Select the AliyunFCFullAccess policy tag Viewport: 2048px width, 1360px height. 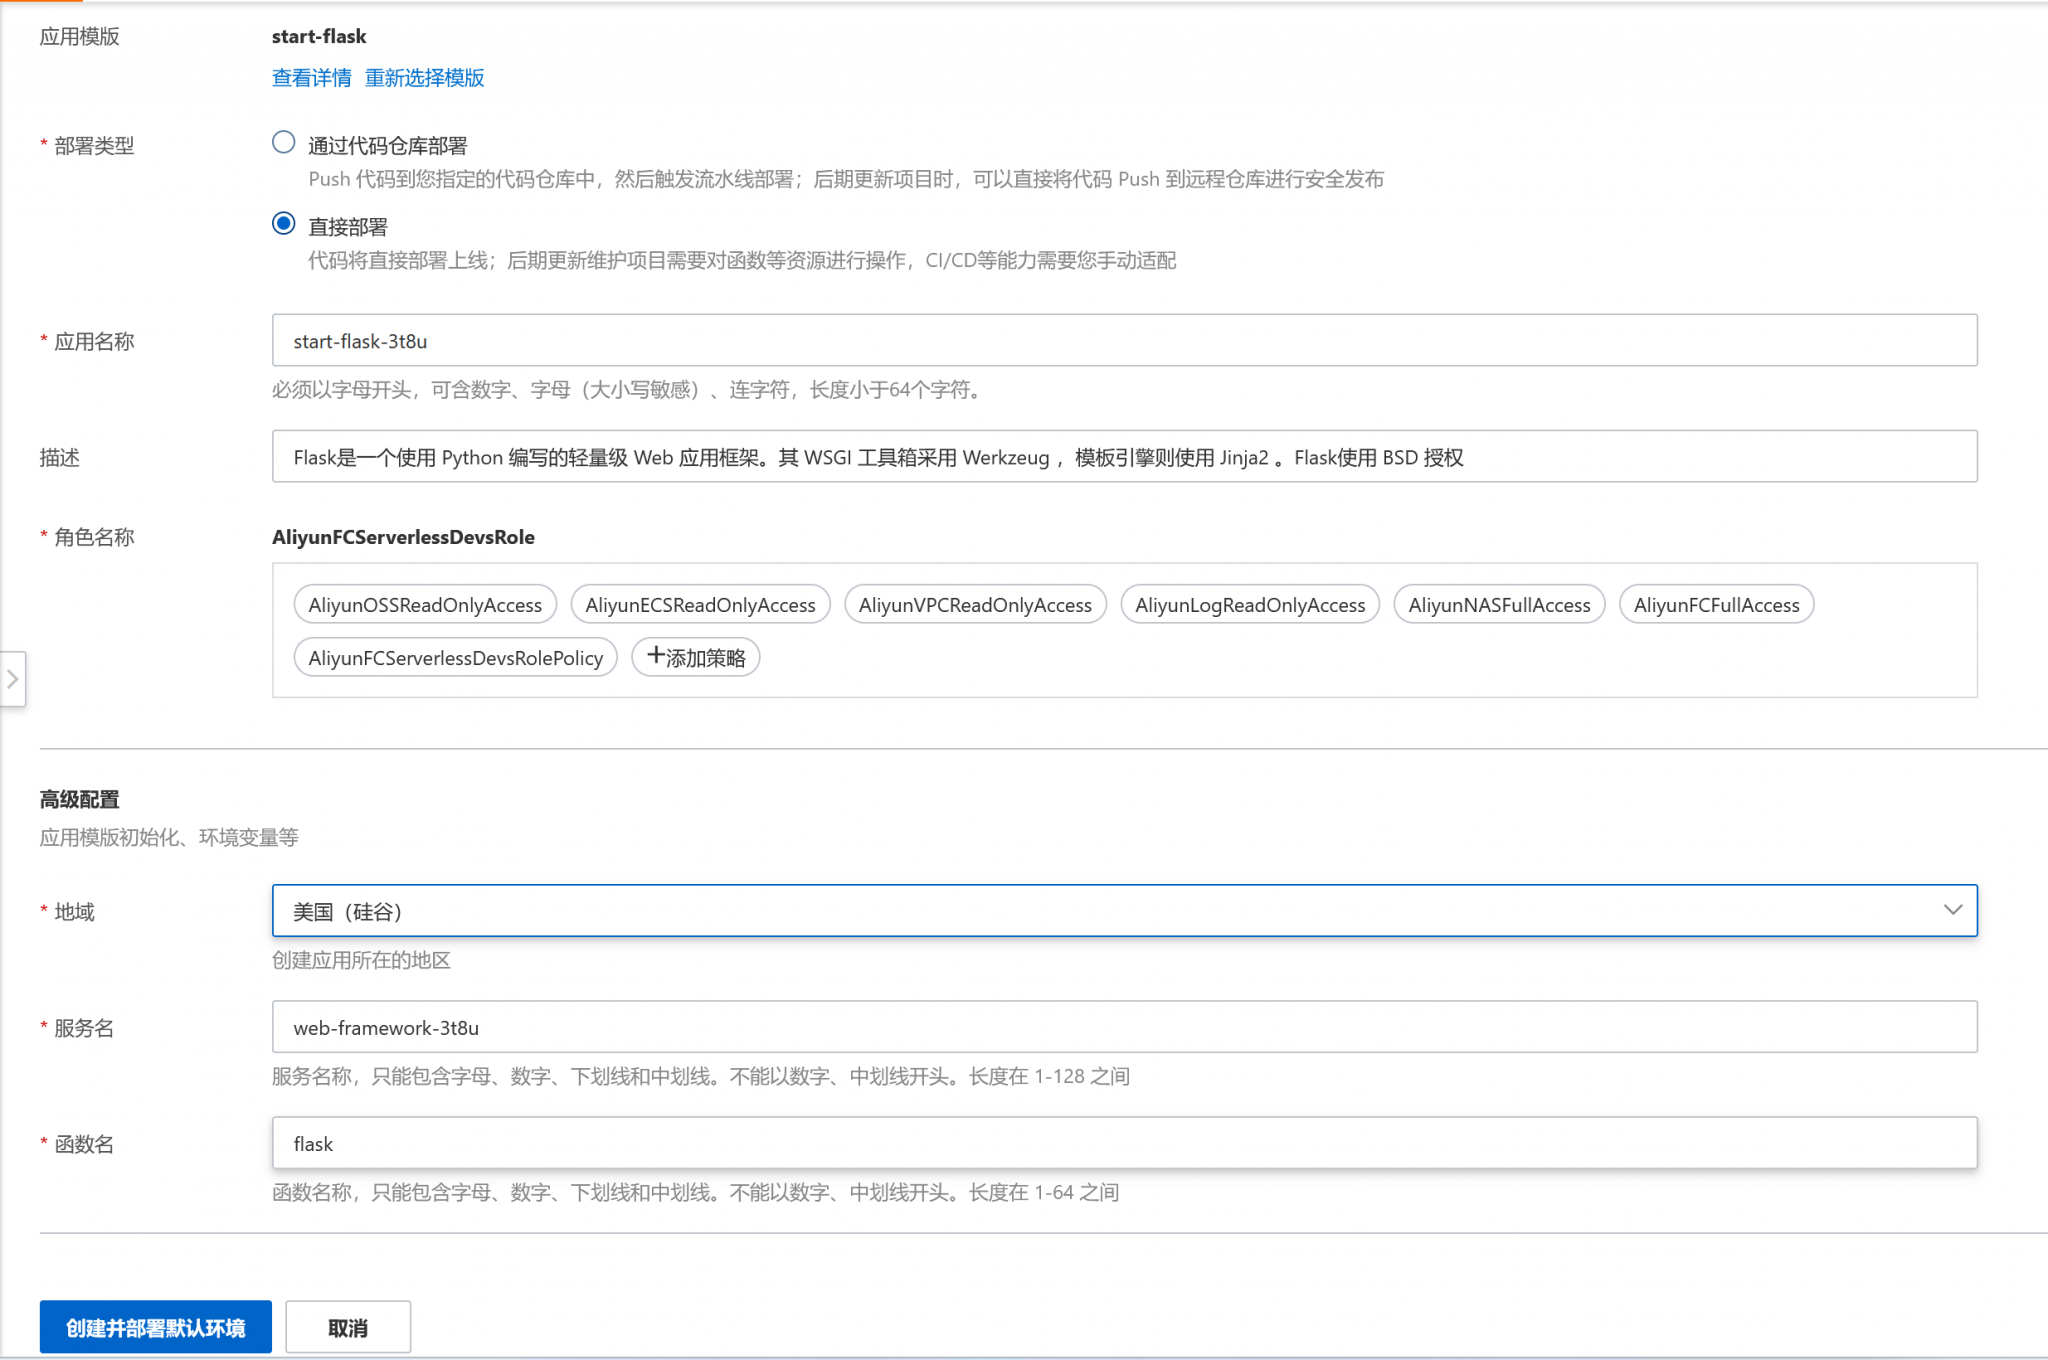click(1716, 604)
